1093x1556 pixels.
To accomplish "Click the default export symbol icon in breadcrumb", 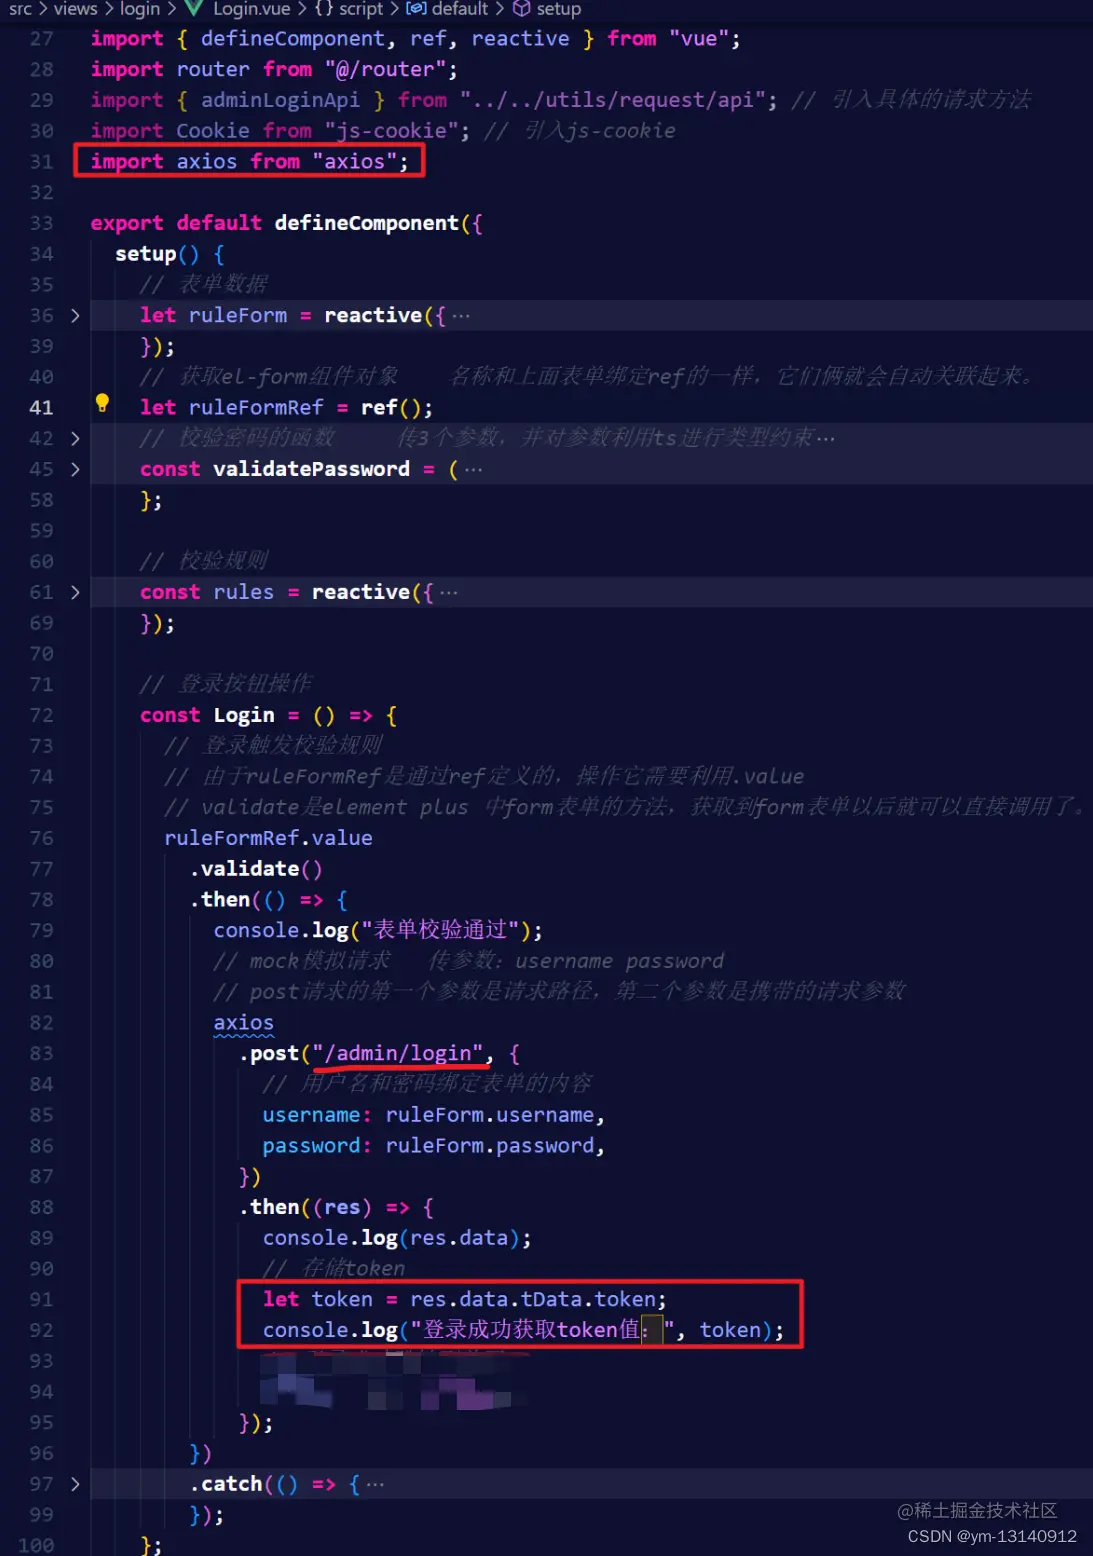I will (416, 9).
